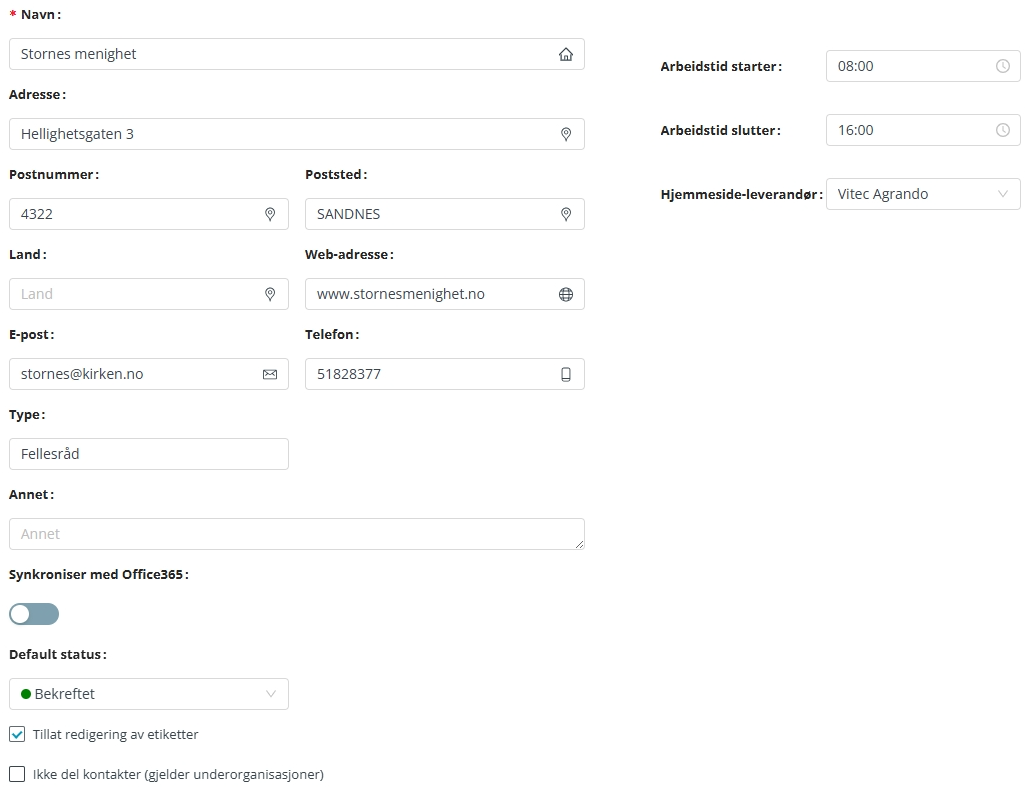
Task: Click the globe icon in Web-adresse field
Action: pos(566,294)
